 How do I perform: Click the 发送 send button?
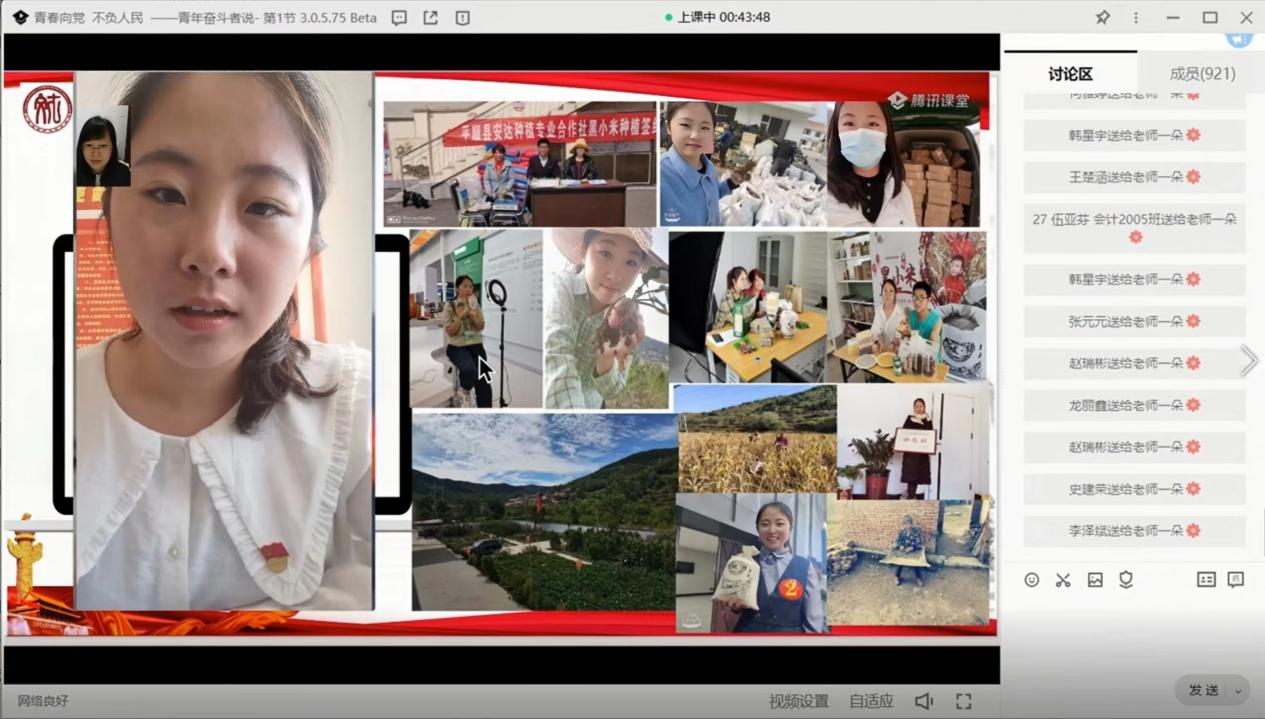point(1203,691)
